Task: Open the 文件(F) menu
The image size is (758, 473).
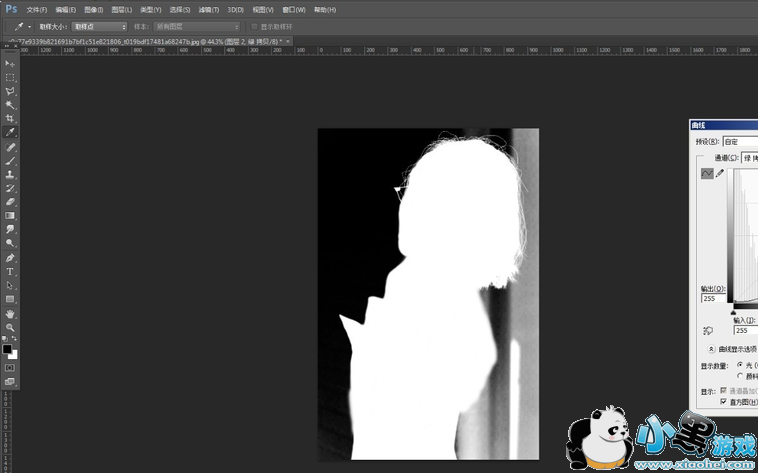Action: (37, 9)
